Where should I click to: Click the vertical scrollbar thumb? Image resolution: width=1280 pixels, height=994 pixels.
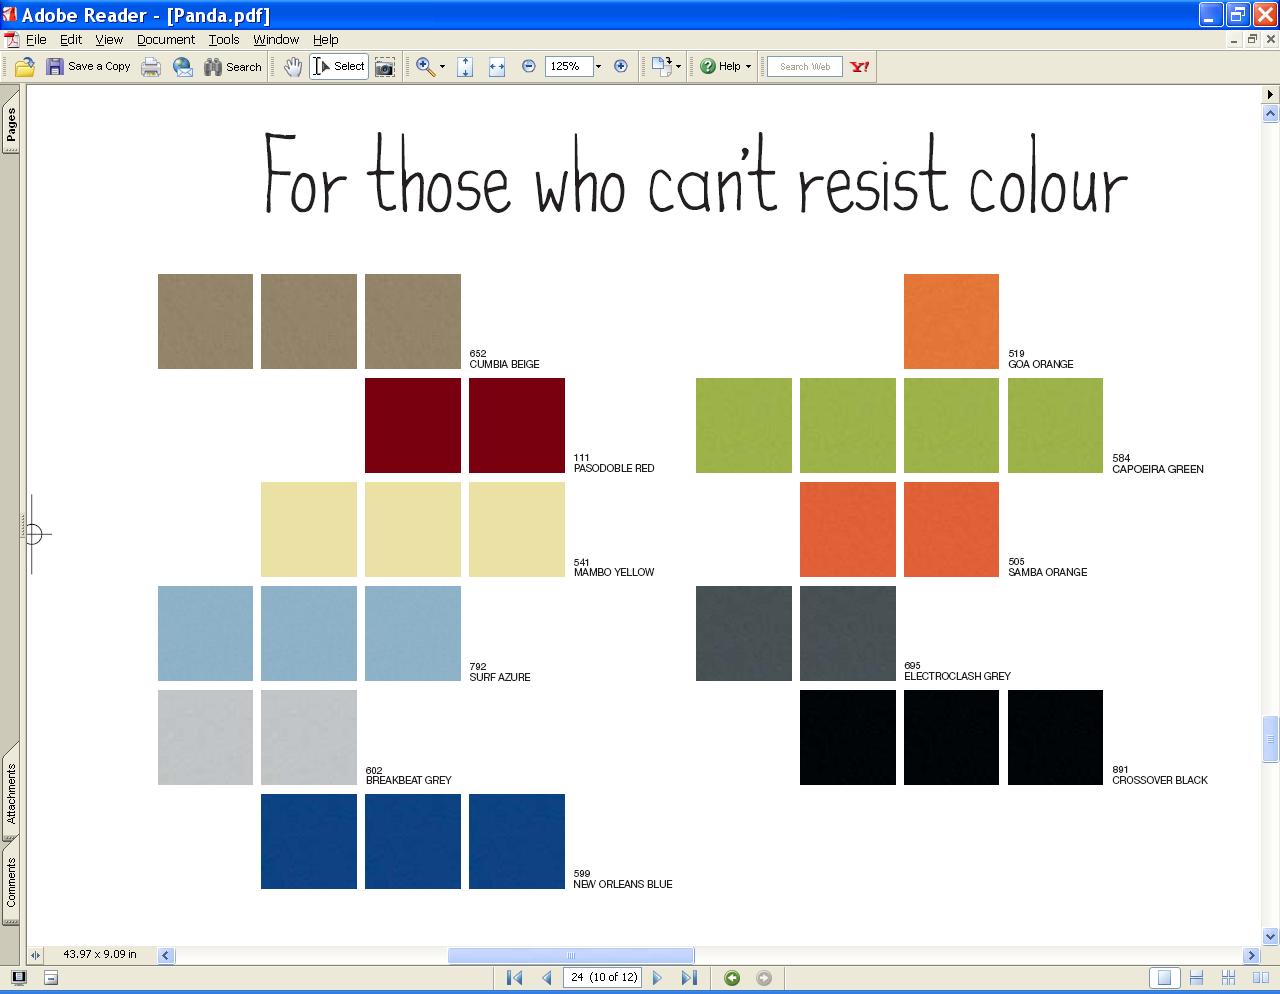tap(1271, 740)
